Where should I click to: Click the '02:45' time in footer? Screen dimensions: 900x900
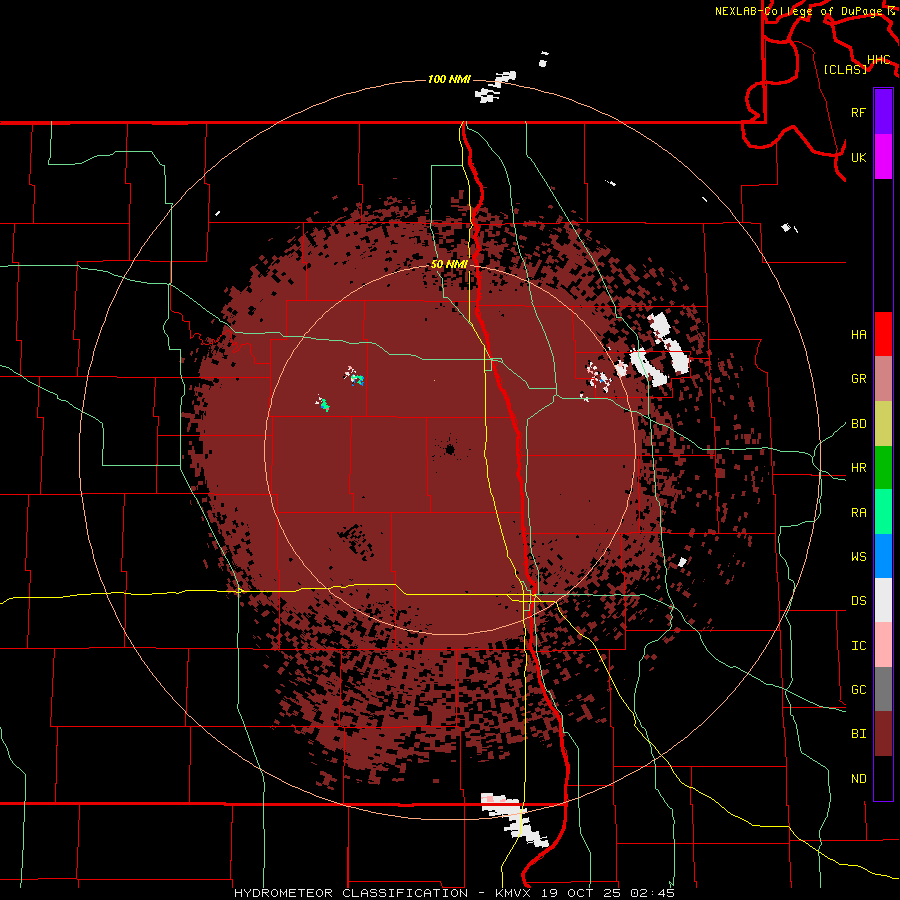[652, 893]
